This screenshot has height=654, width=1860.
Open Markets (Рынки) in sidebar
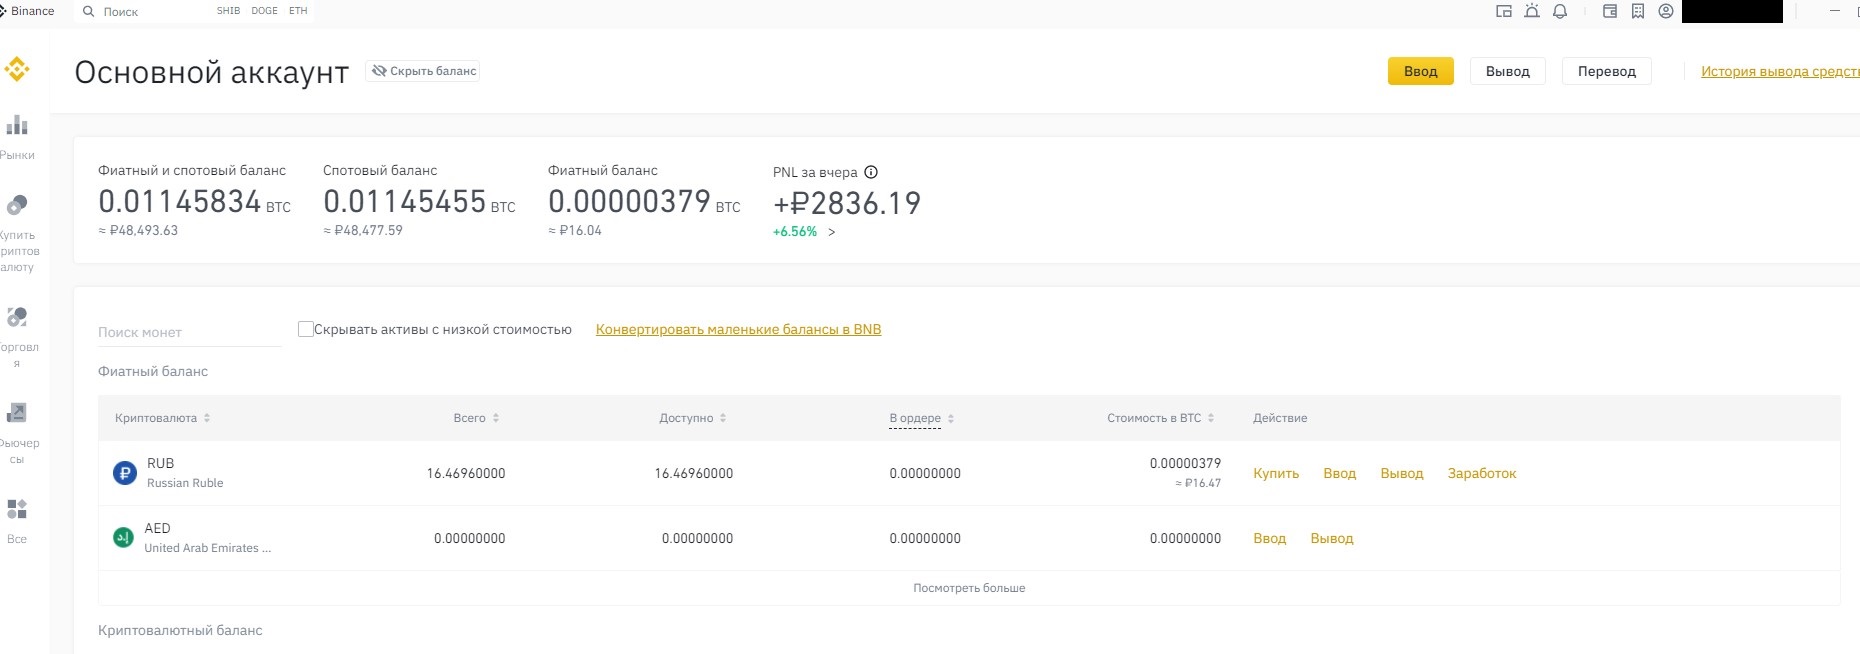point(17,138)
